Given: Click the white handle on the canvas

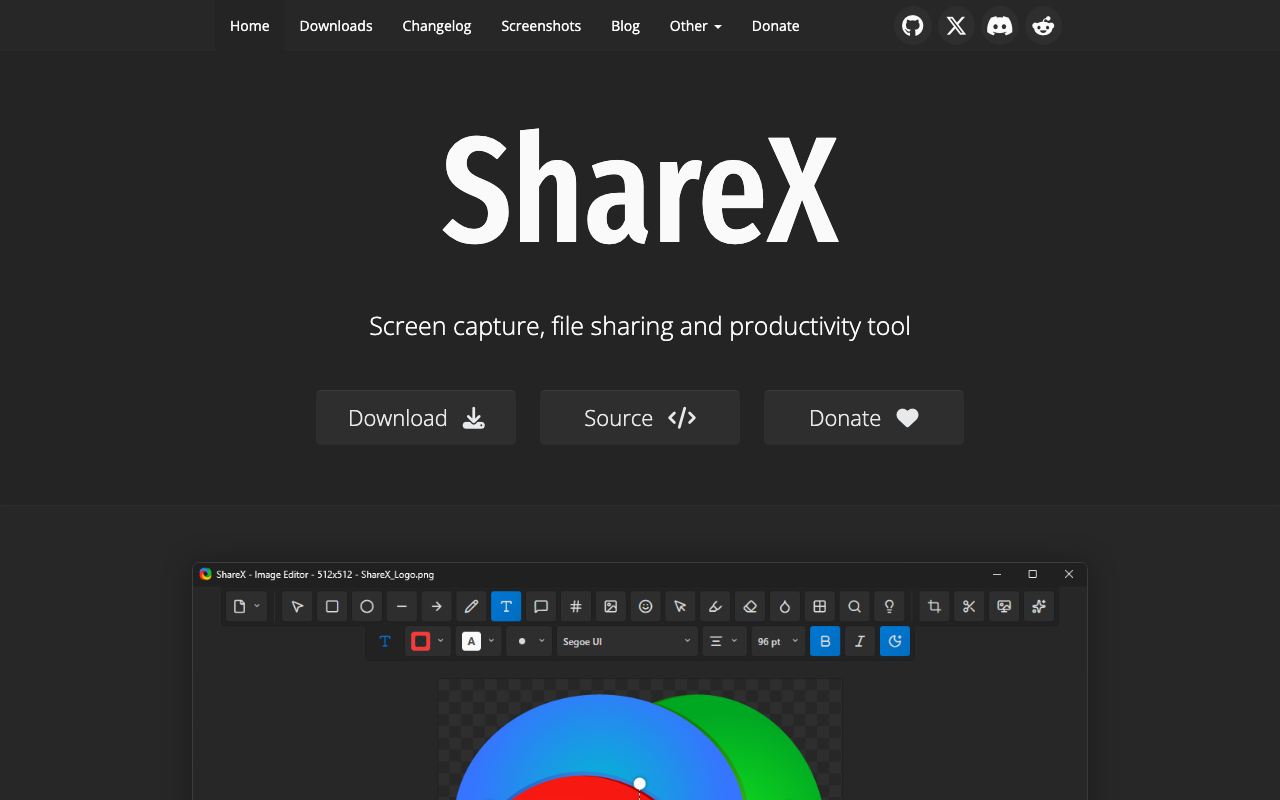Looking at the screenshot, I should 640,783.
